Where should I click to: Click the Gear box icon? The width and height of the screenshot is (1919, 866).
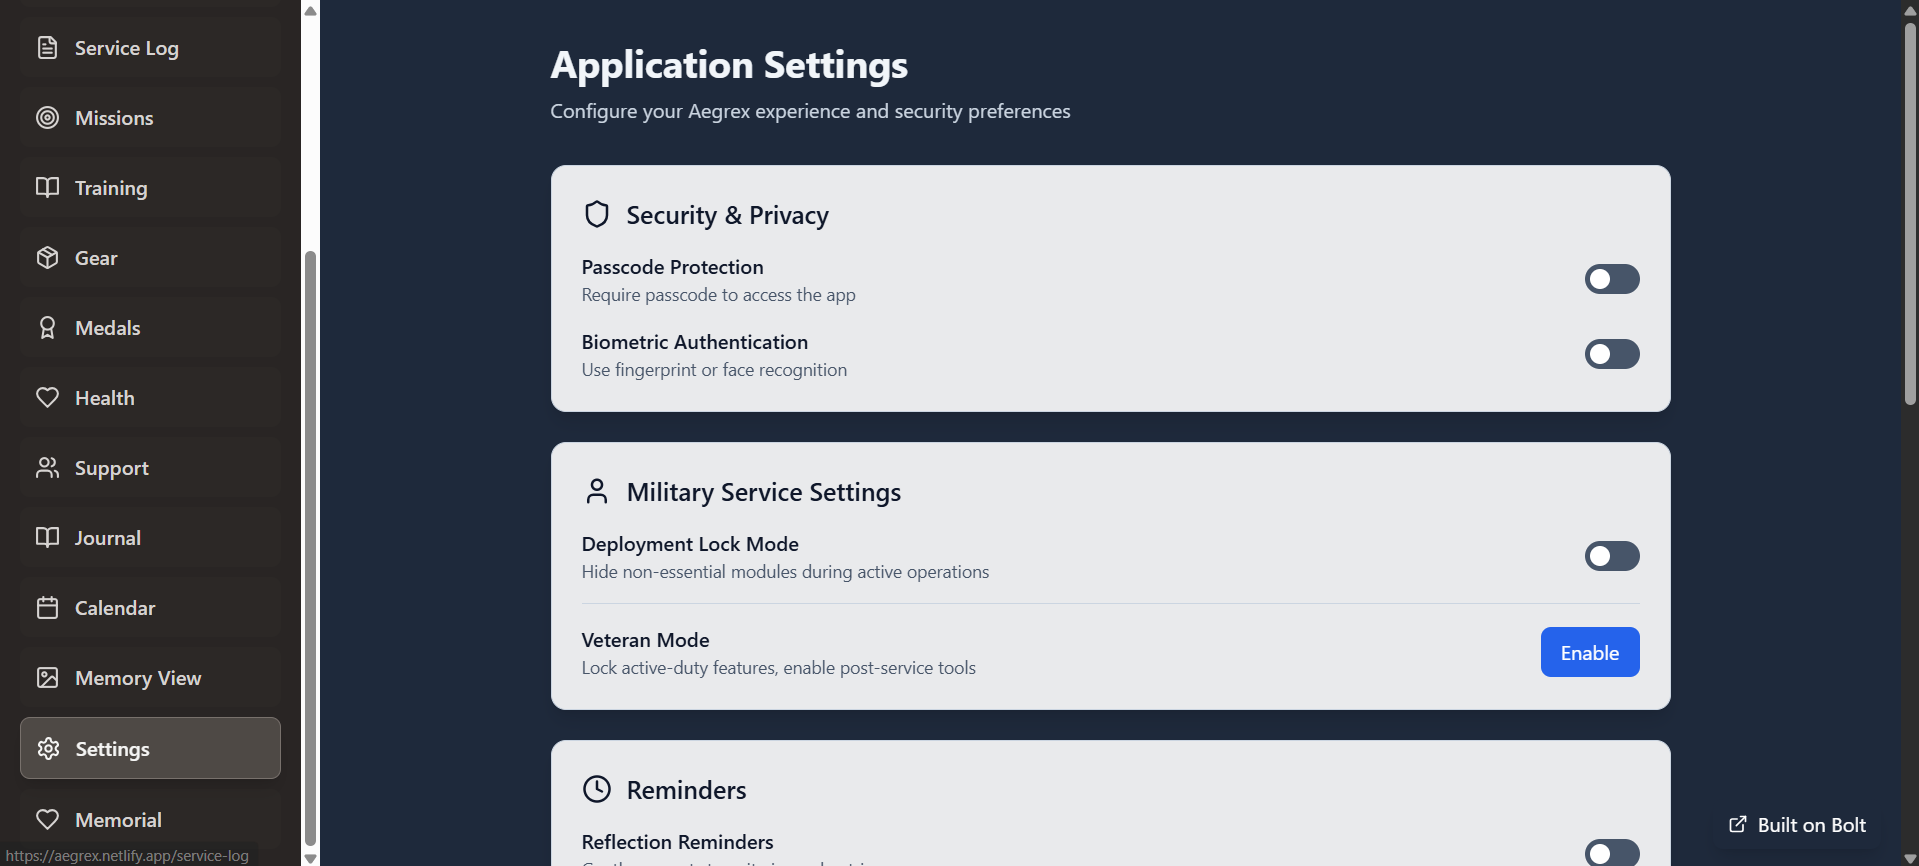(x=47, y=258)
